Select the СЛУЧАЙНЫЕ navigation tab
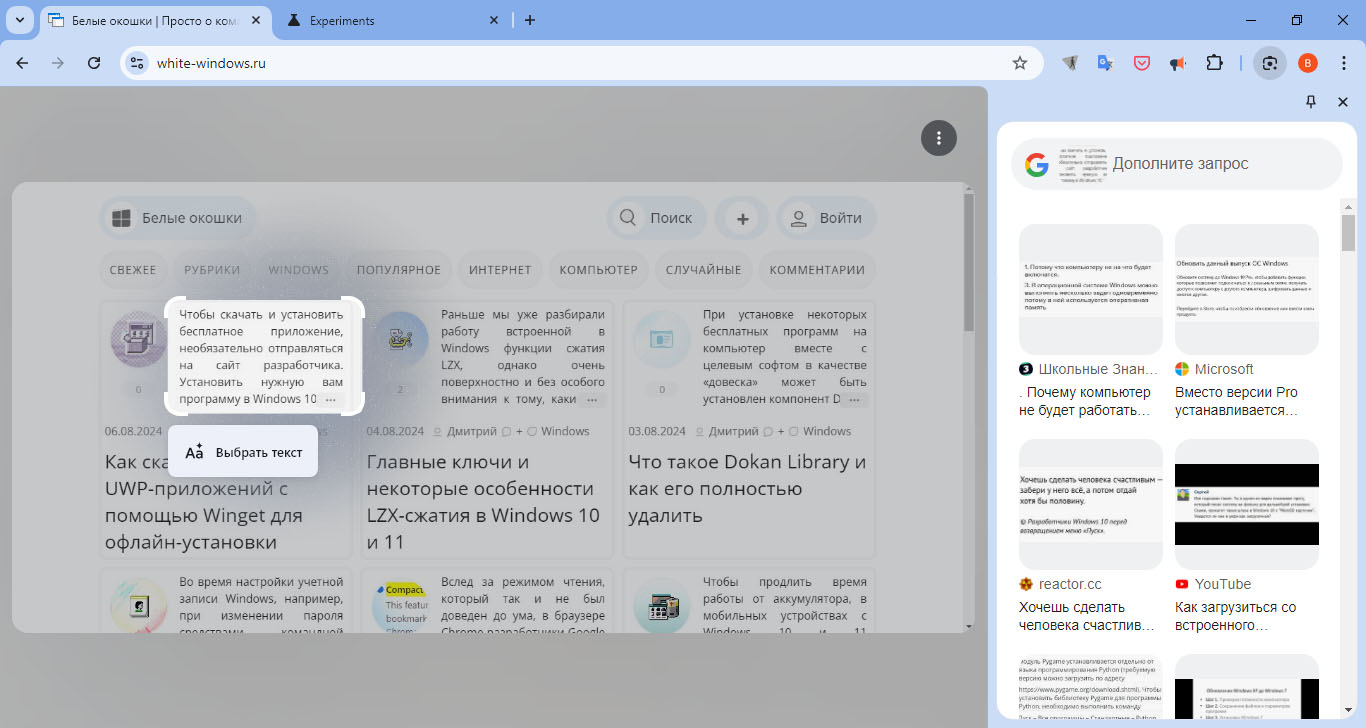 (x=702, y=270)
